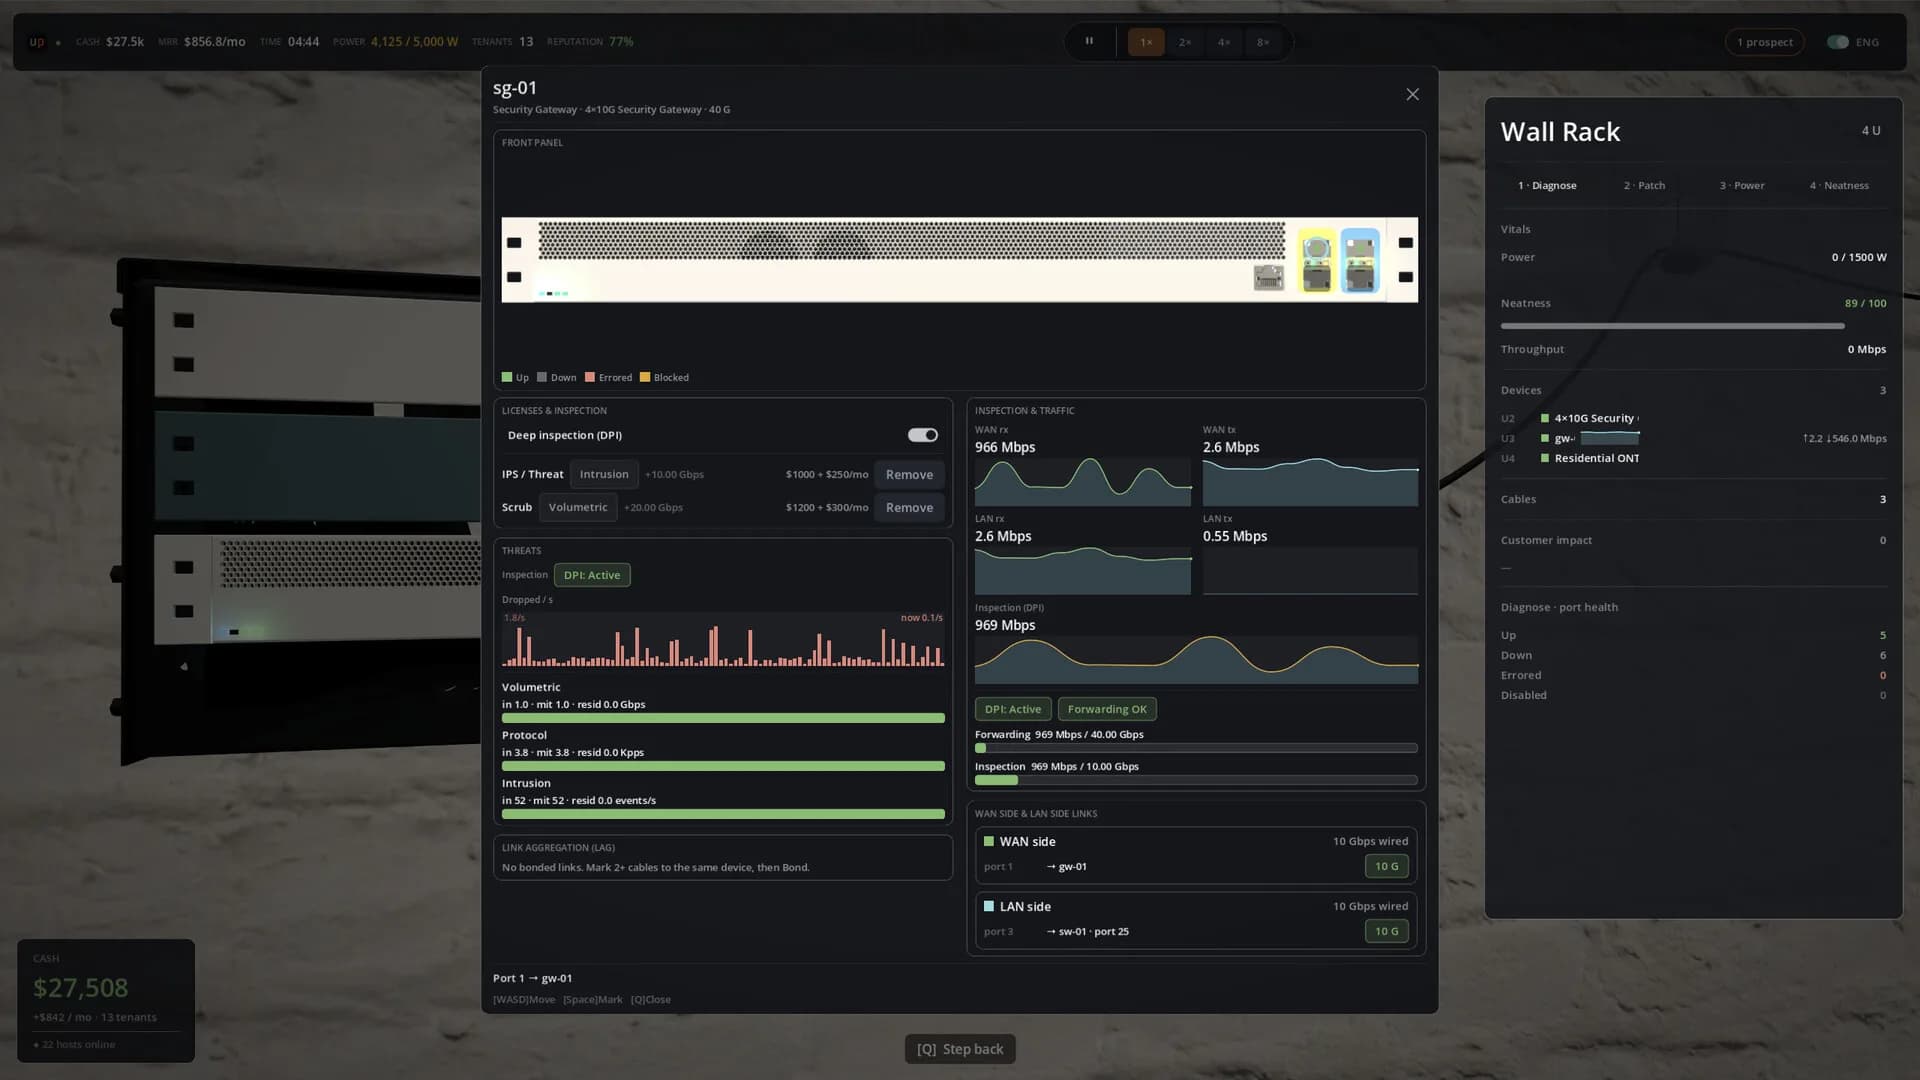The height and width of the screenshot is (1080, 1920).
Task: Click the 'up' status indicator in top bar
Action: point(37,42)
